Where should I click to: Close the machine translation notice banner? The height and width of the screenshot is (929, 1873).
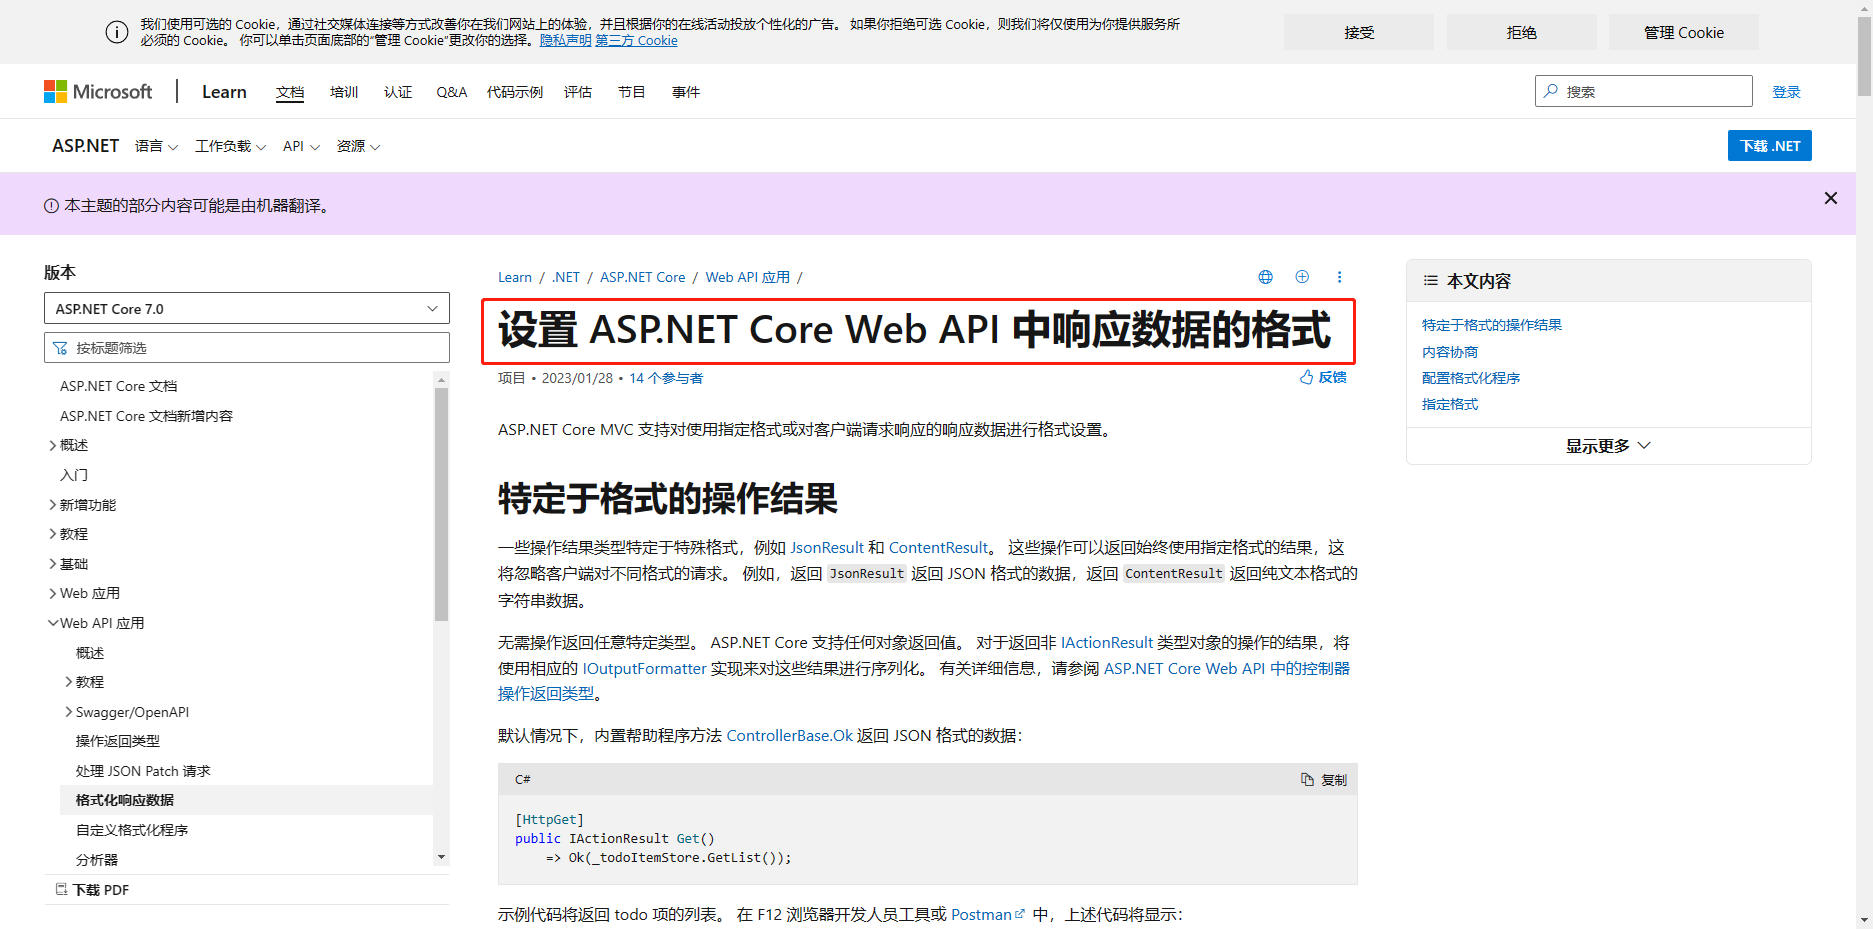point(1830,198)
